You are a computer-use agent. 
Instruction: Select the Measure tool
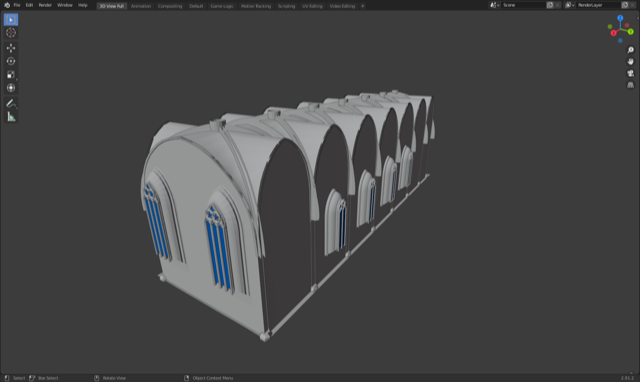(11, 117)
